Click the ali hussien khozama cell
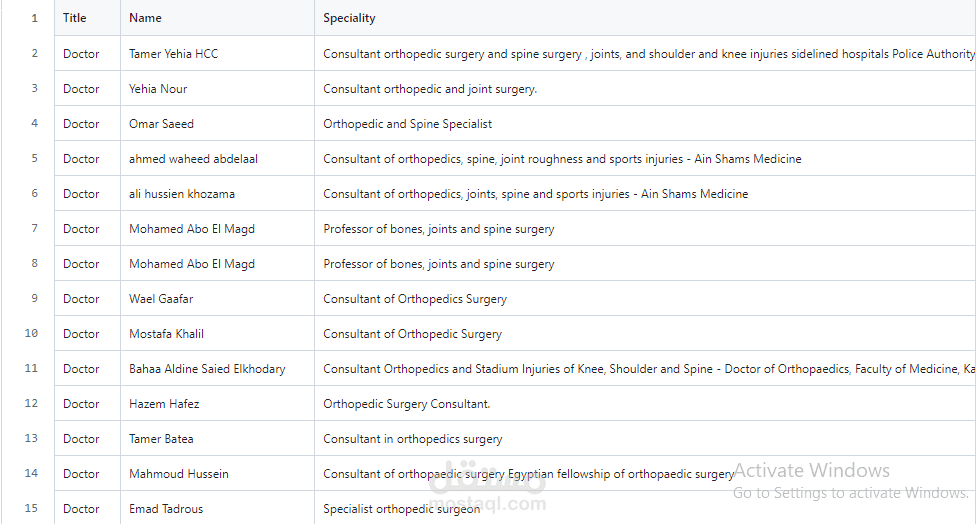Screen dimensions: 976x524 click(217, 194)
